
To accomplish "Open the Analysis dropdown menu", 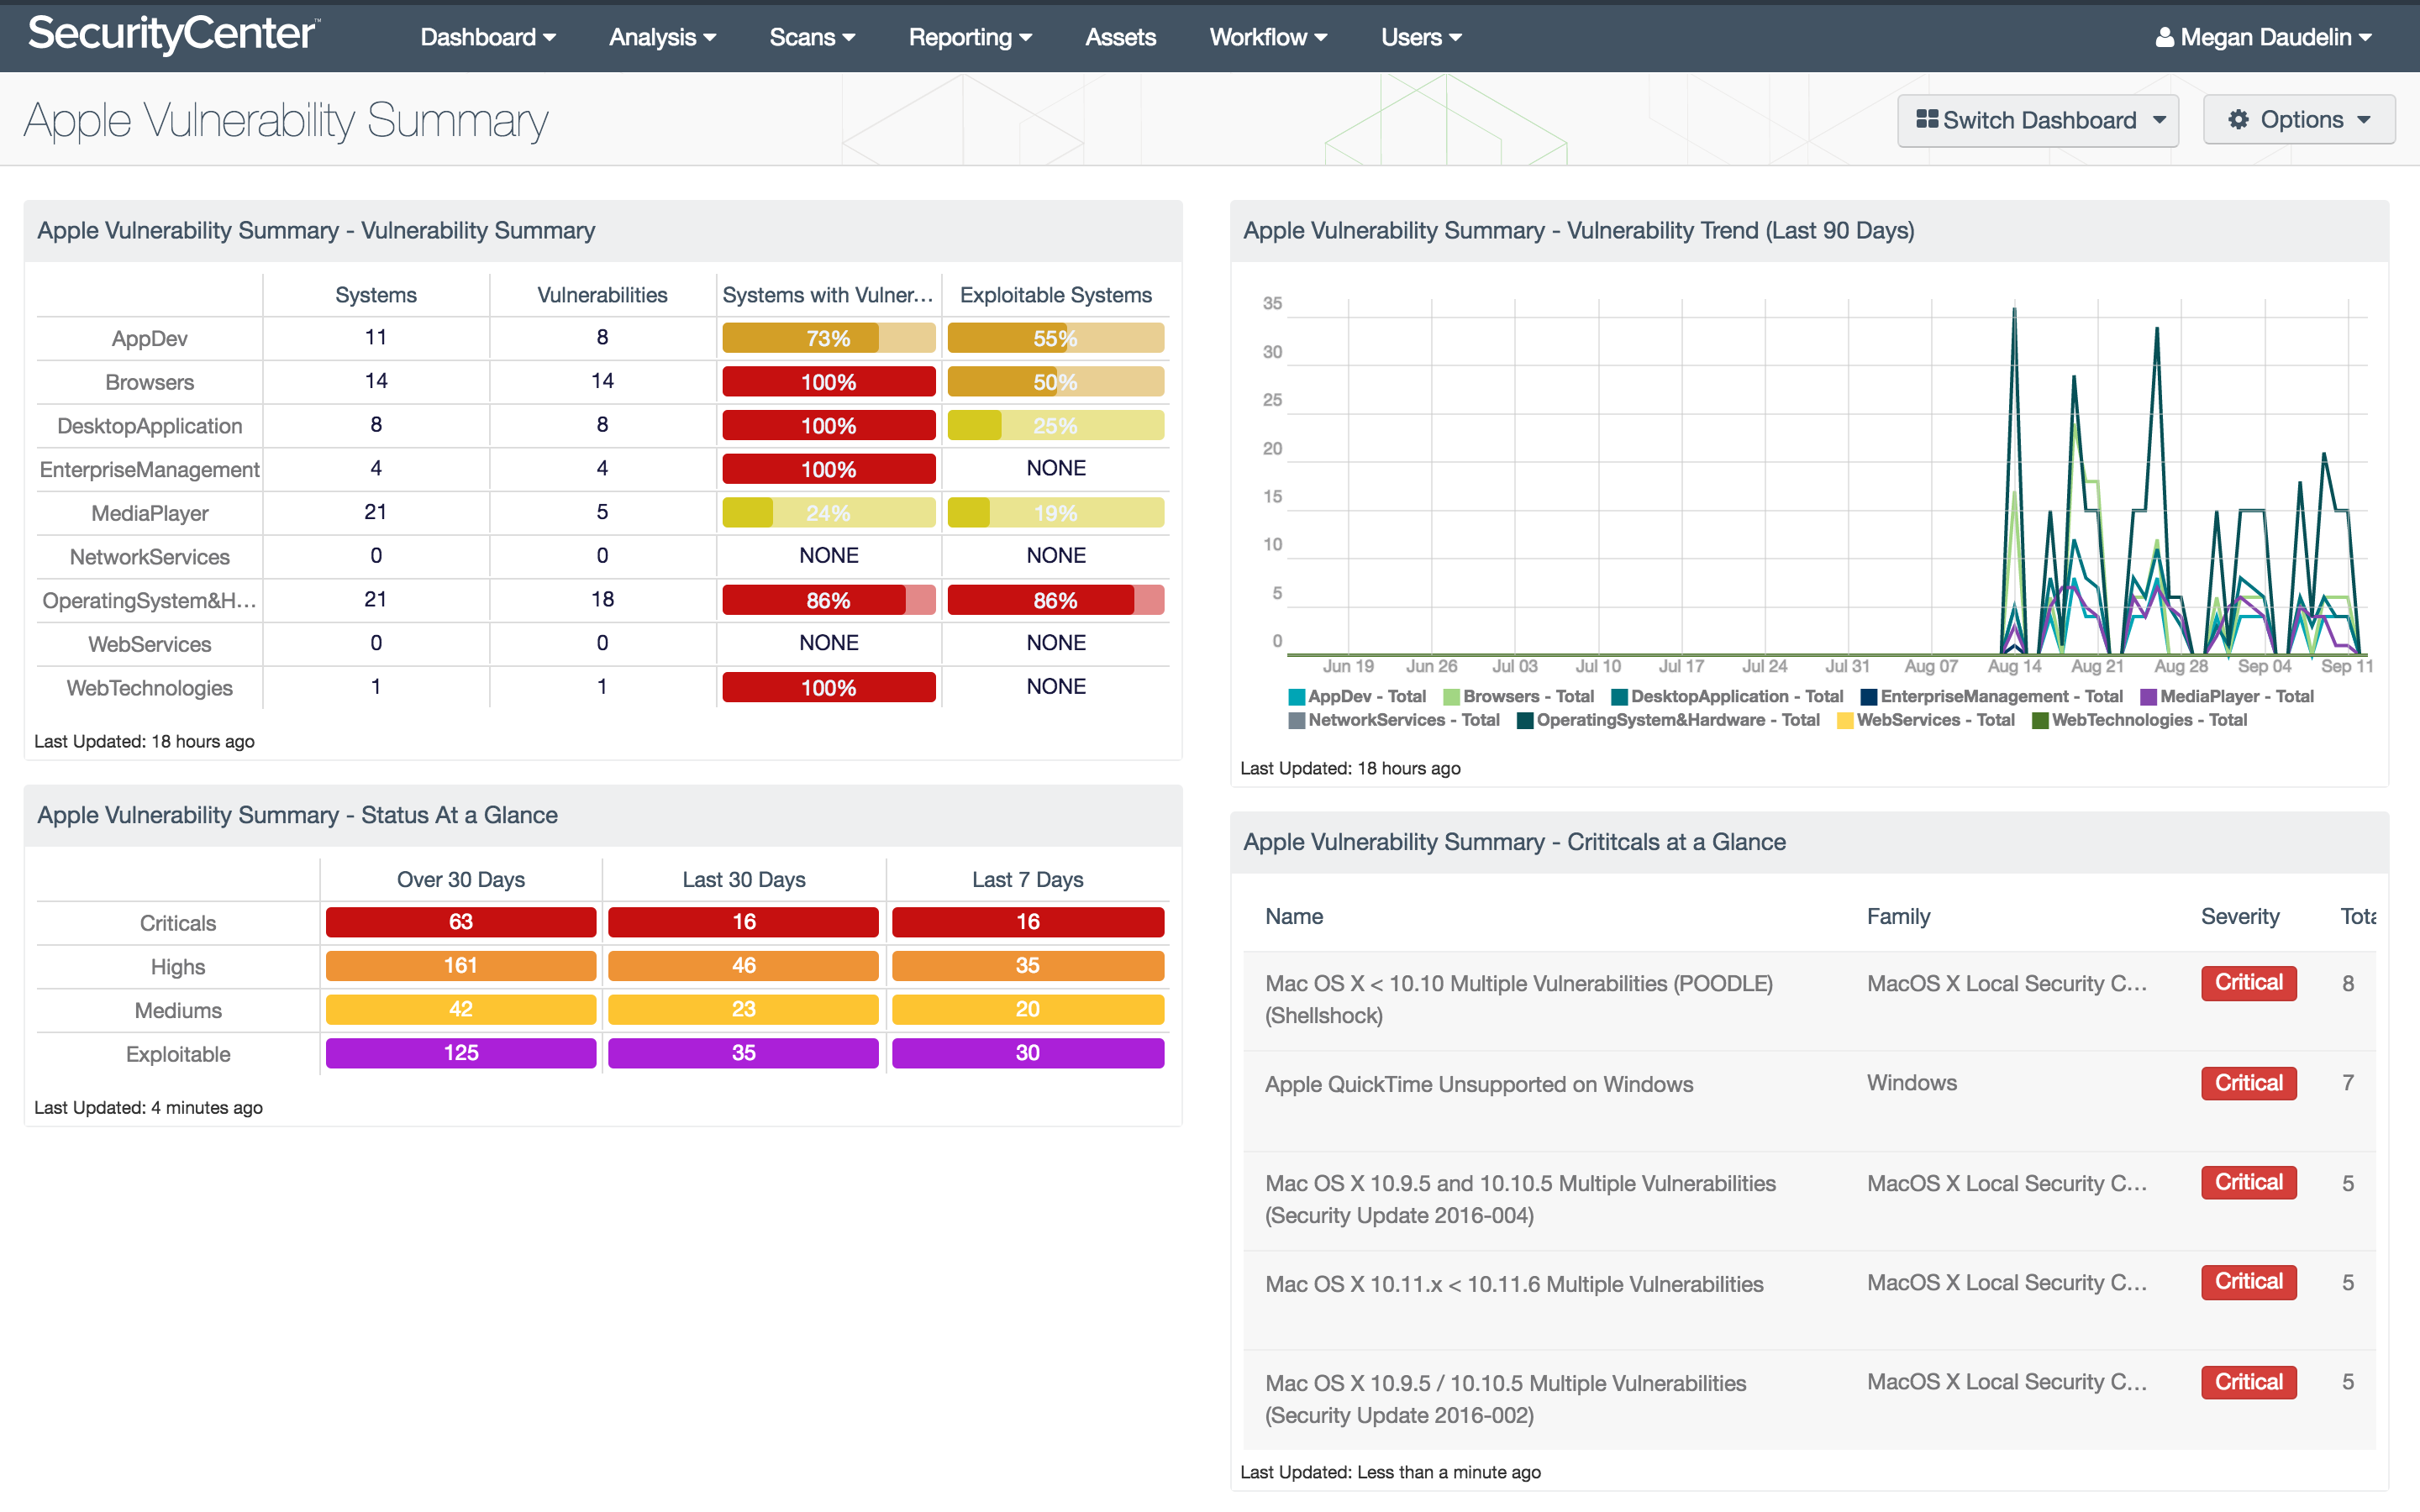I will click(x=662, y=37).
